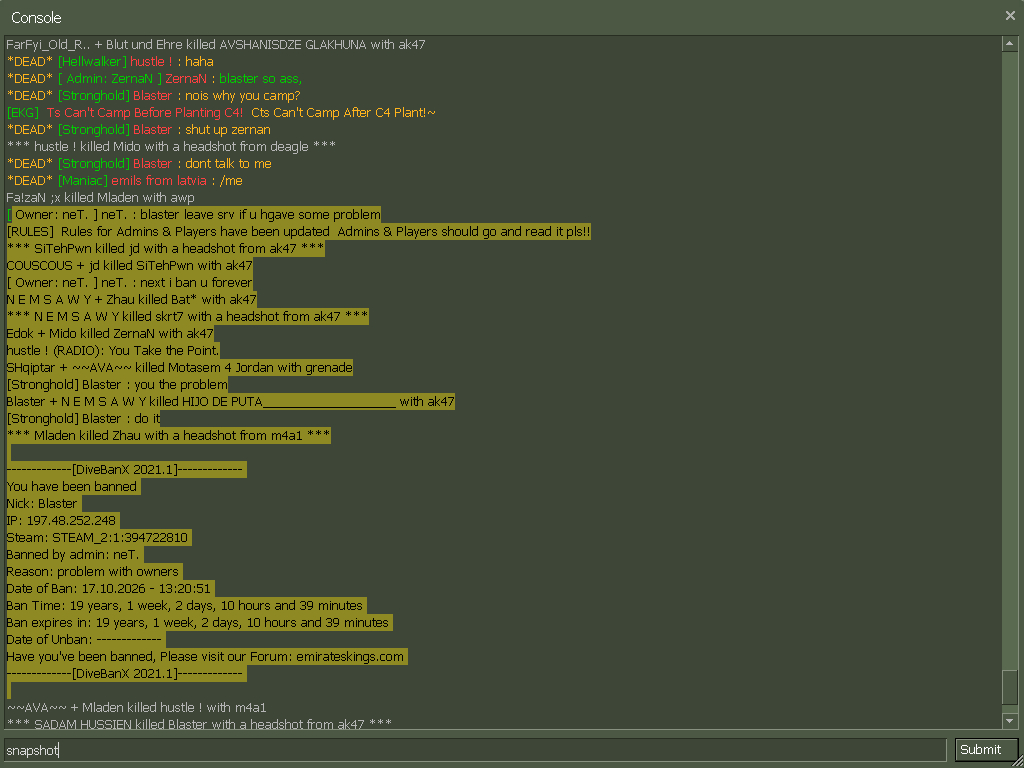Select the Hellwalker 'haha' chat line
Viewport: 1024px width, 768px height.
[110, 61]
